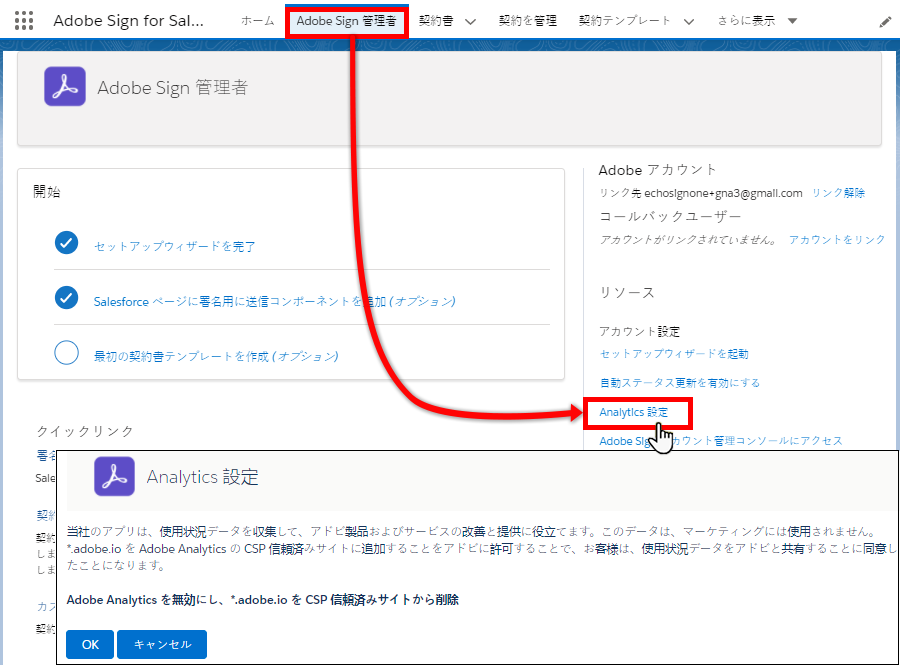The width and height of the screenshot is (900, 665).
Task: Click the リンク解除 link
Action: [x=838, y=193]
